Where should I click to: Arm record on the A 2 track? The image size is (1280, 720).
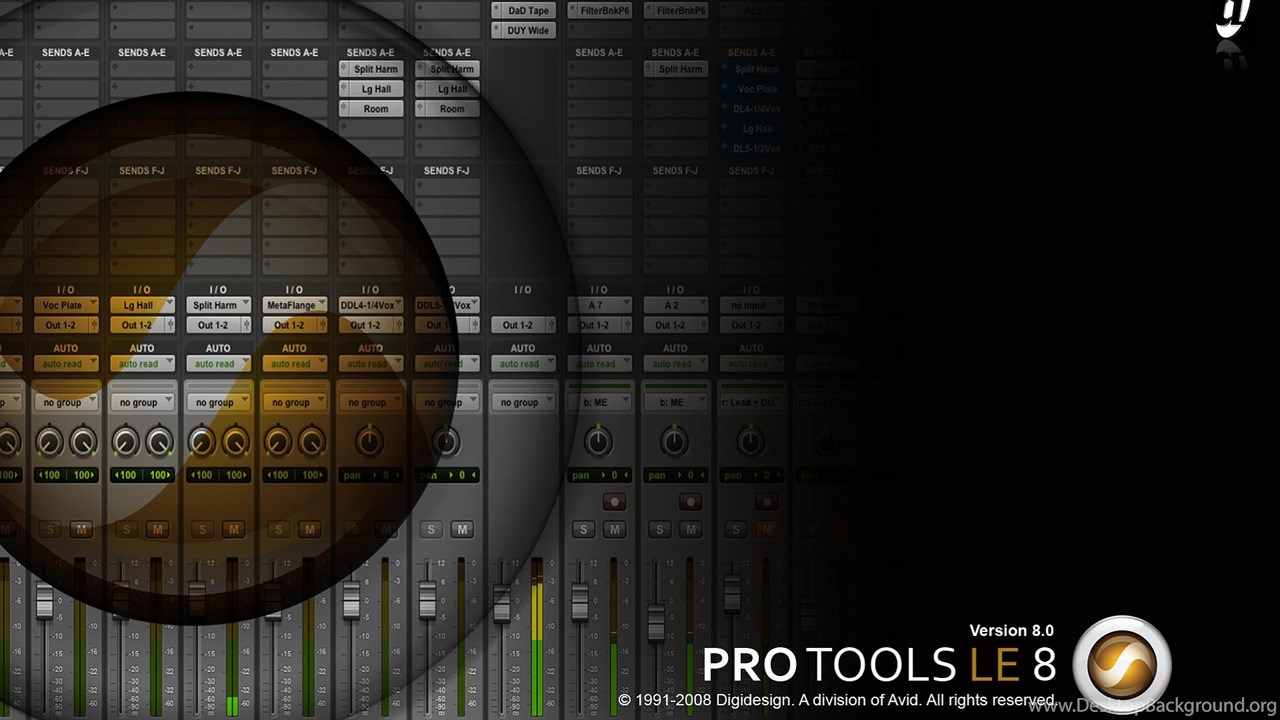pyautogui.click(x=690, y=501)
